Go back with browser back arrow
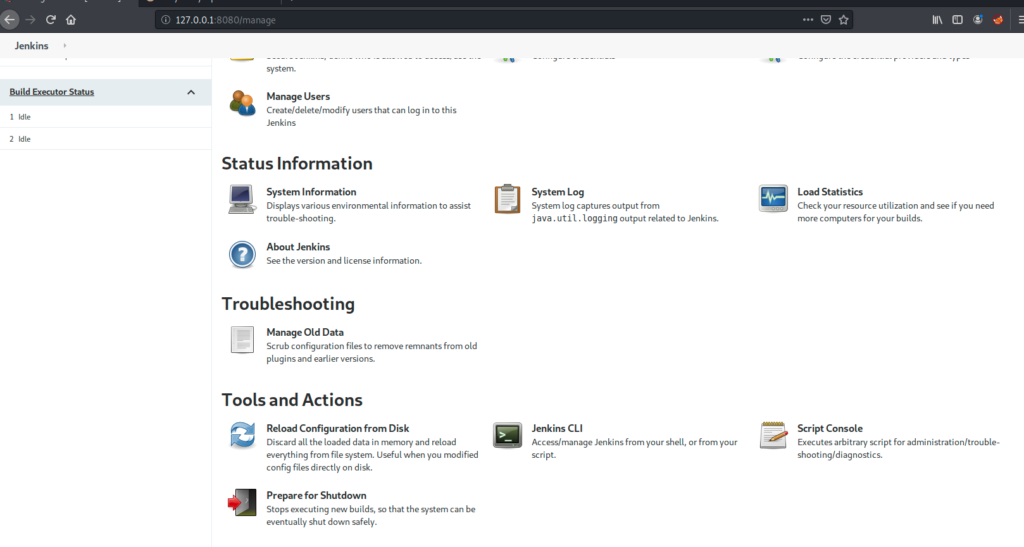Image resolution: width=1024 pixels, height=547 pixels. (x=9, y=20)
